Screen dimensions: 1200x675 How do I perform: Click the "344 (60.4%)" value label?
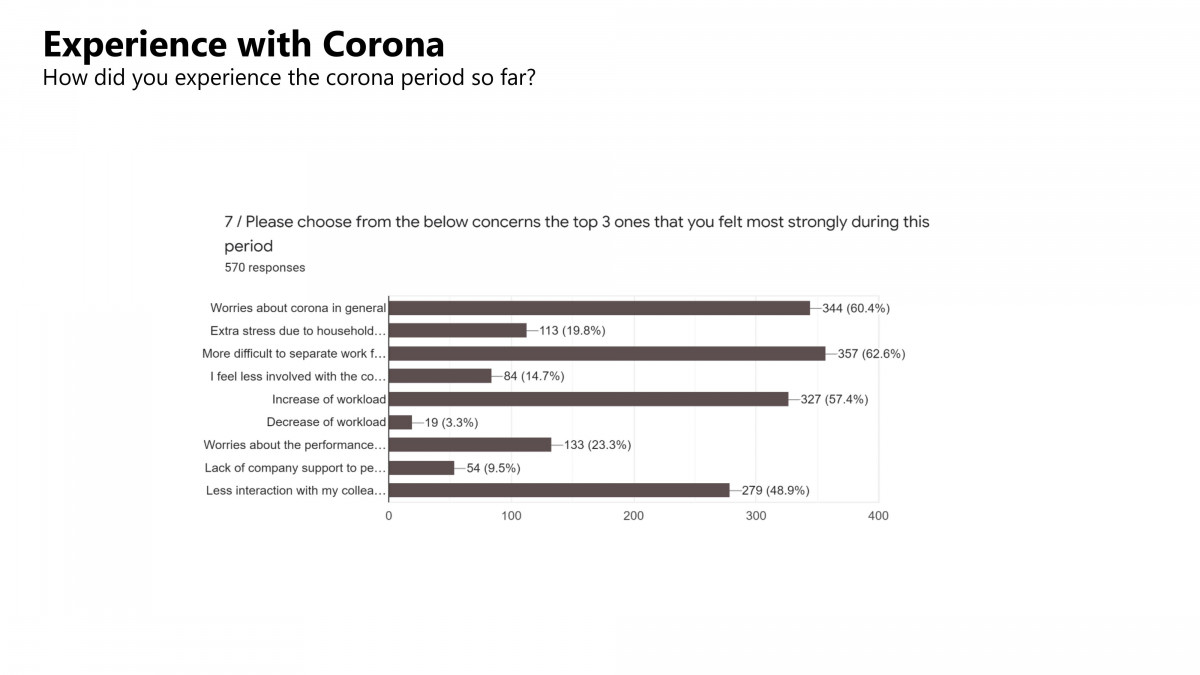855,308
